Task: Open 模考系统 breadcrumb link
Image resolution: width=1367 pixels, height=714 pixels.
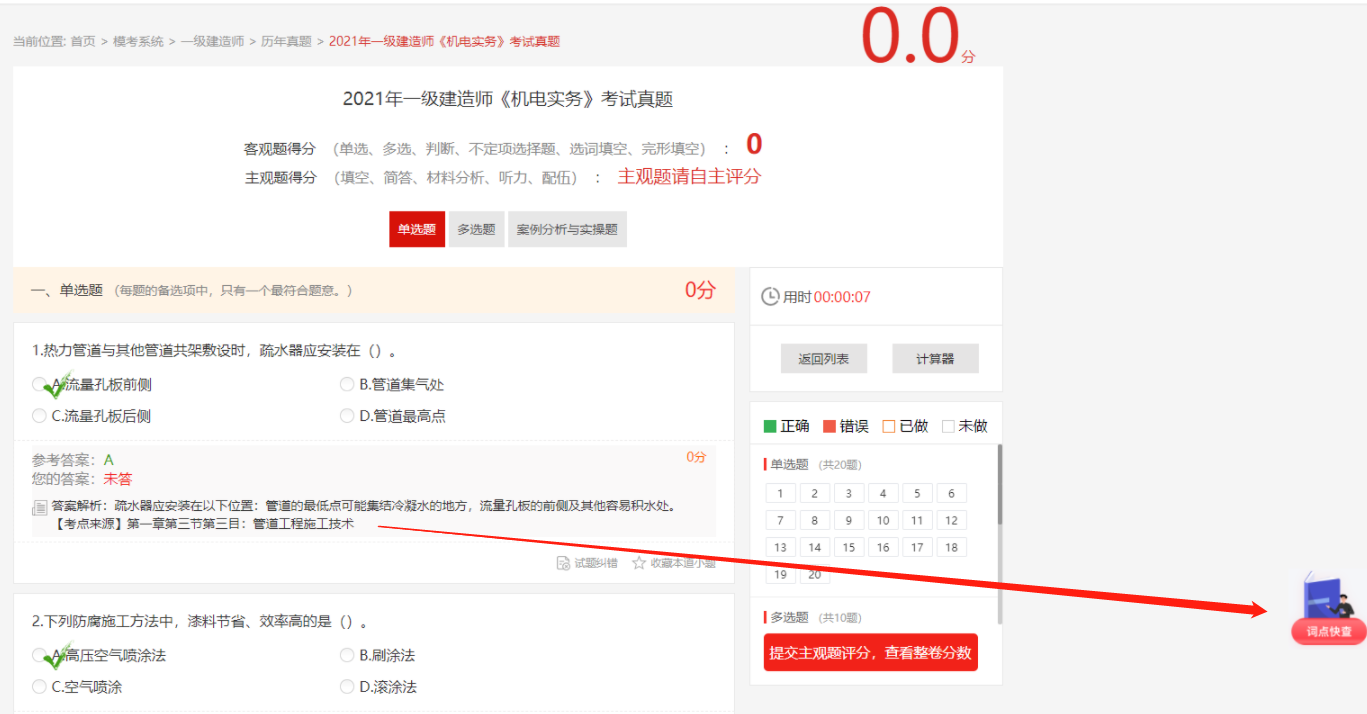Action: (x=138, y=41)
